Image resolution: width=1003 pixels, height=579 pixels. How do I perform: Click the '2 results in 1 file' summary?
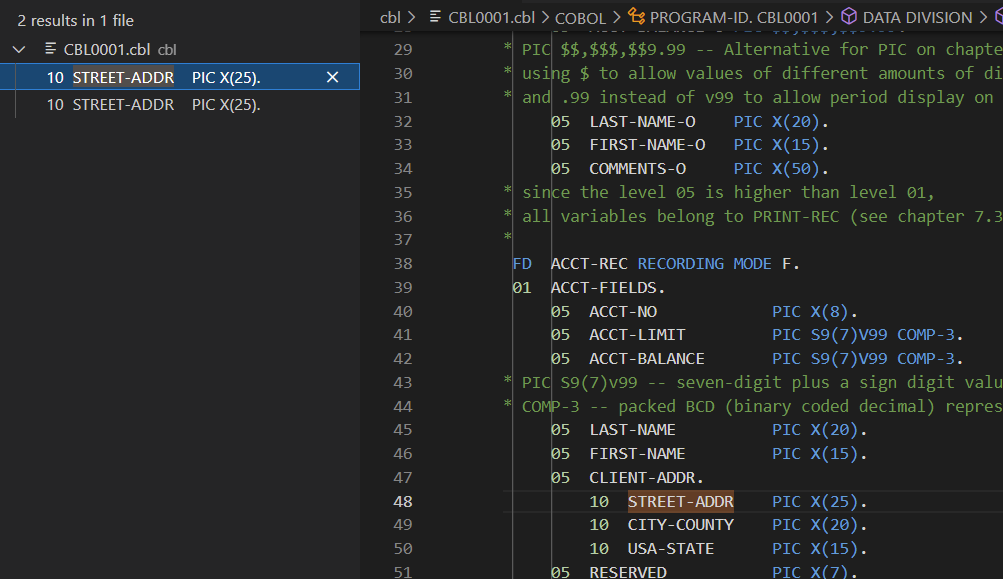(75, 20)
